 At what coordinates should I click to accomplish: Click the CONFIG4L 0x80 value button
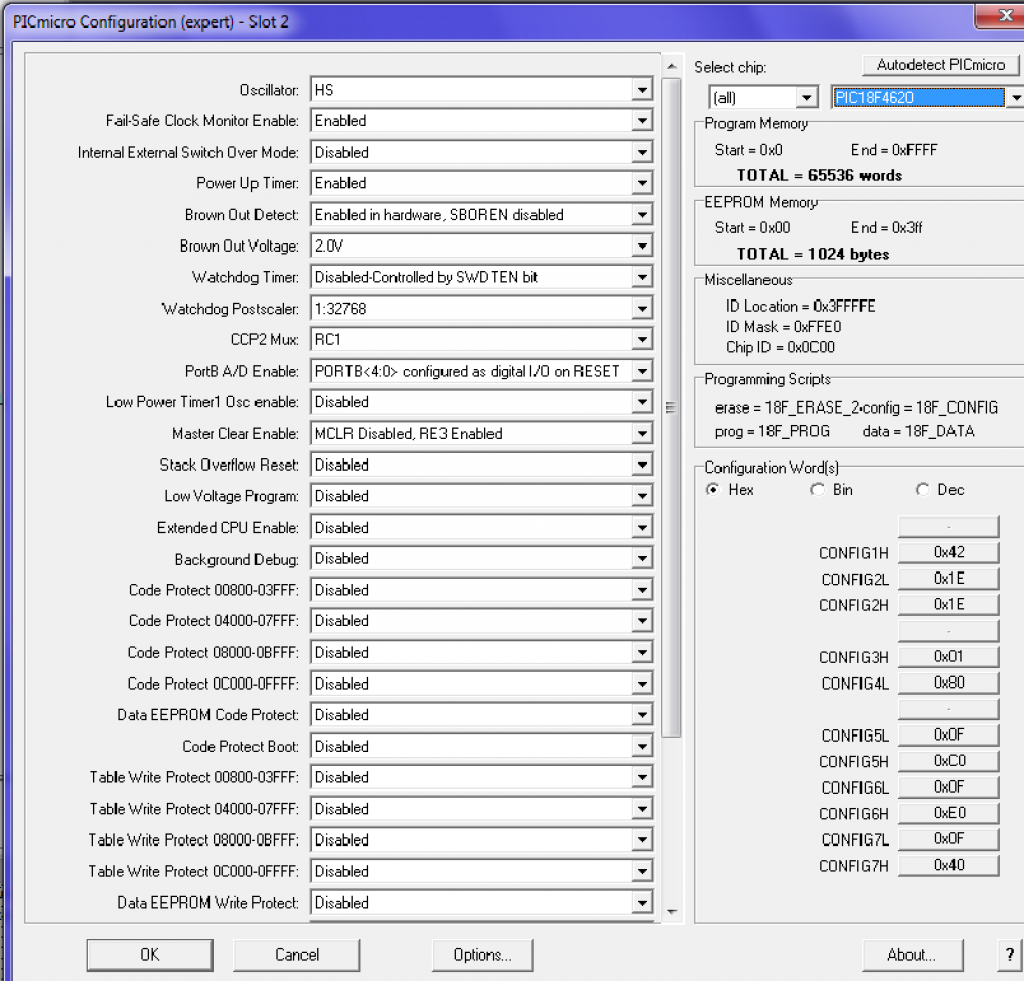[x=948, y=683]
